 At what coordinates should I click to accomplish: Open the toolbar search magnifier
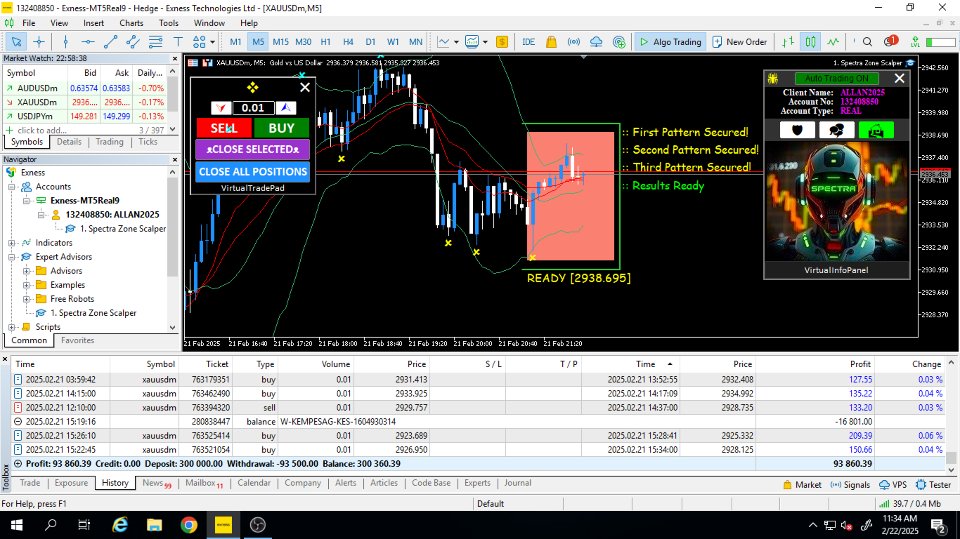tap(868, 42)
